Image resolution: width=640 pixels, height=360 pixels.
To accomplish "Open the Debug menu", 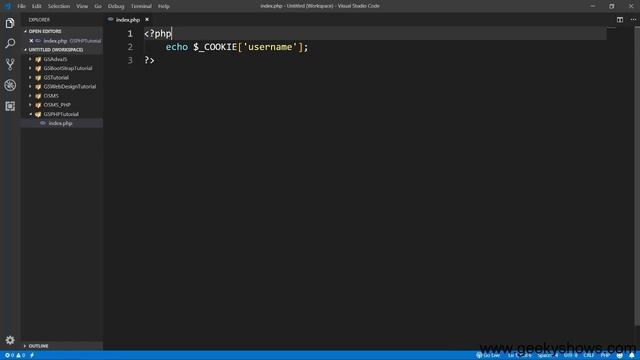I will (116, 6).
